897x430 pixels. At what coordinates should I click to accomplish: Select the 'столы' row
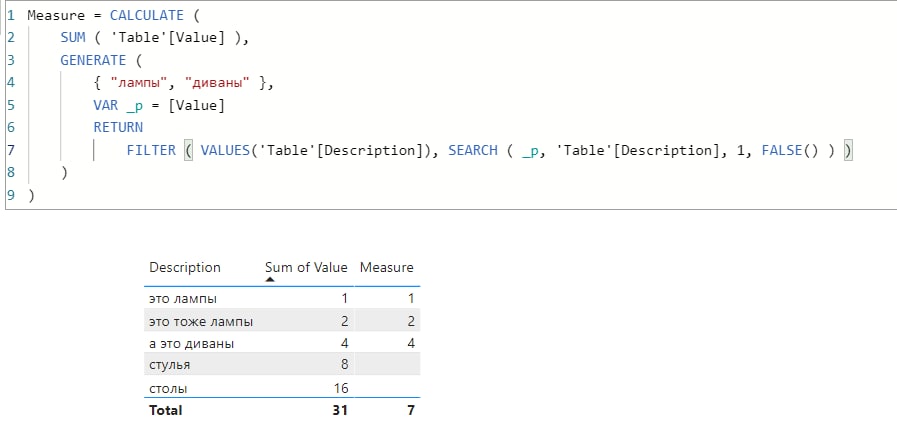(282, 388)
